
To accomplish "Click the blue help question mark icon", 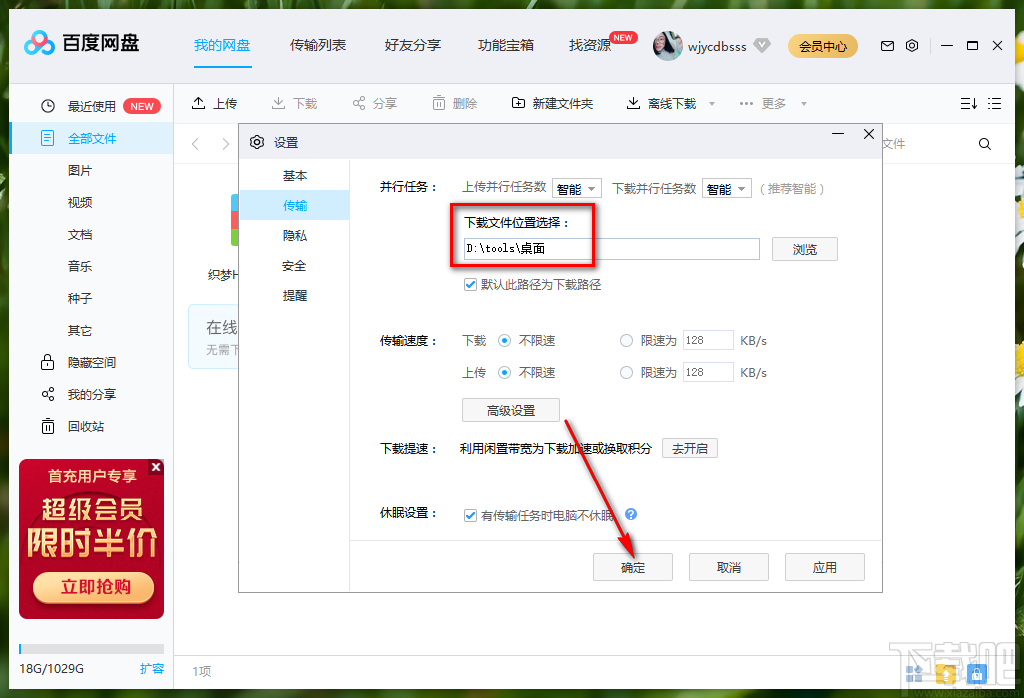I will pos(631,514).
